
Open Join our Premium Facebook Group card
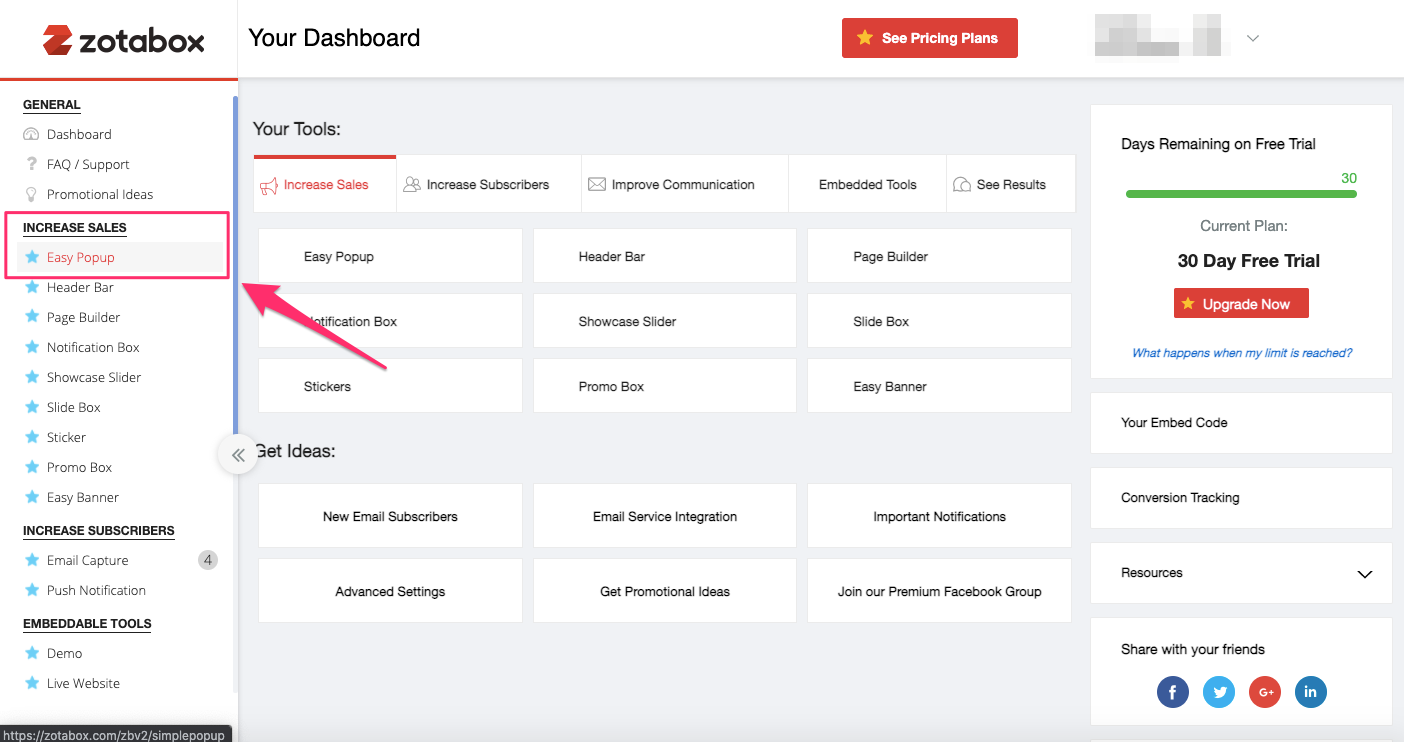pos(939,591)
